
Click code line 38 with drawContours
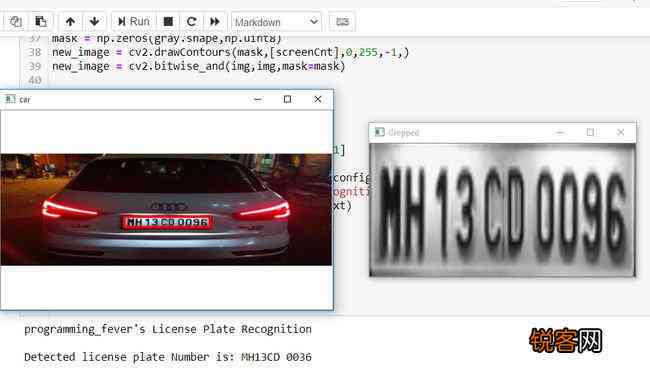click(230, 52)
